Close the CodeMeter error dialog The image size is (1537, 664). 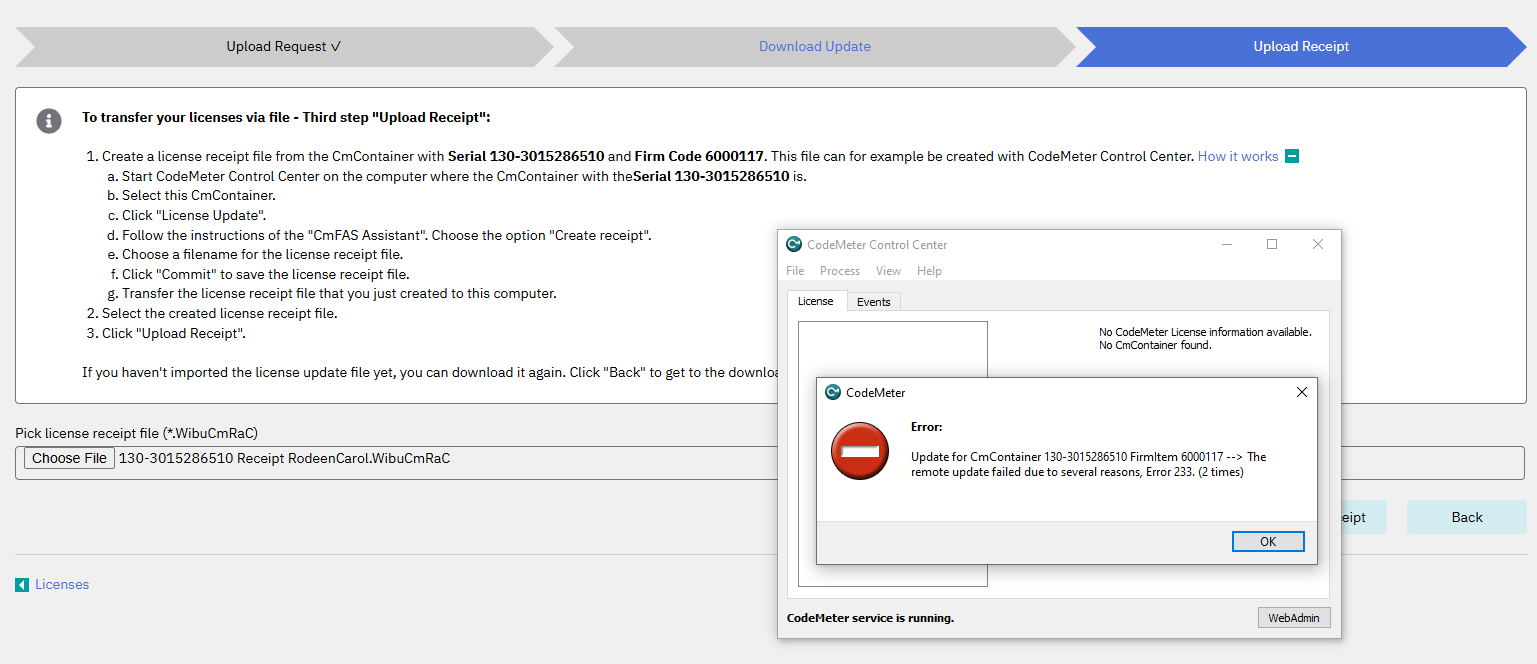(1301, 393)
